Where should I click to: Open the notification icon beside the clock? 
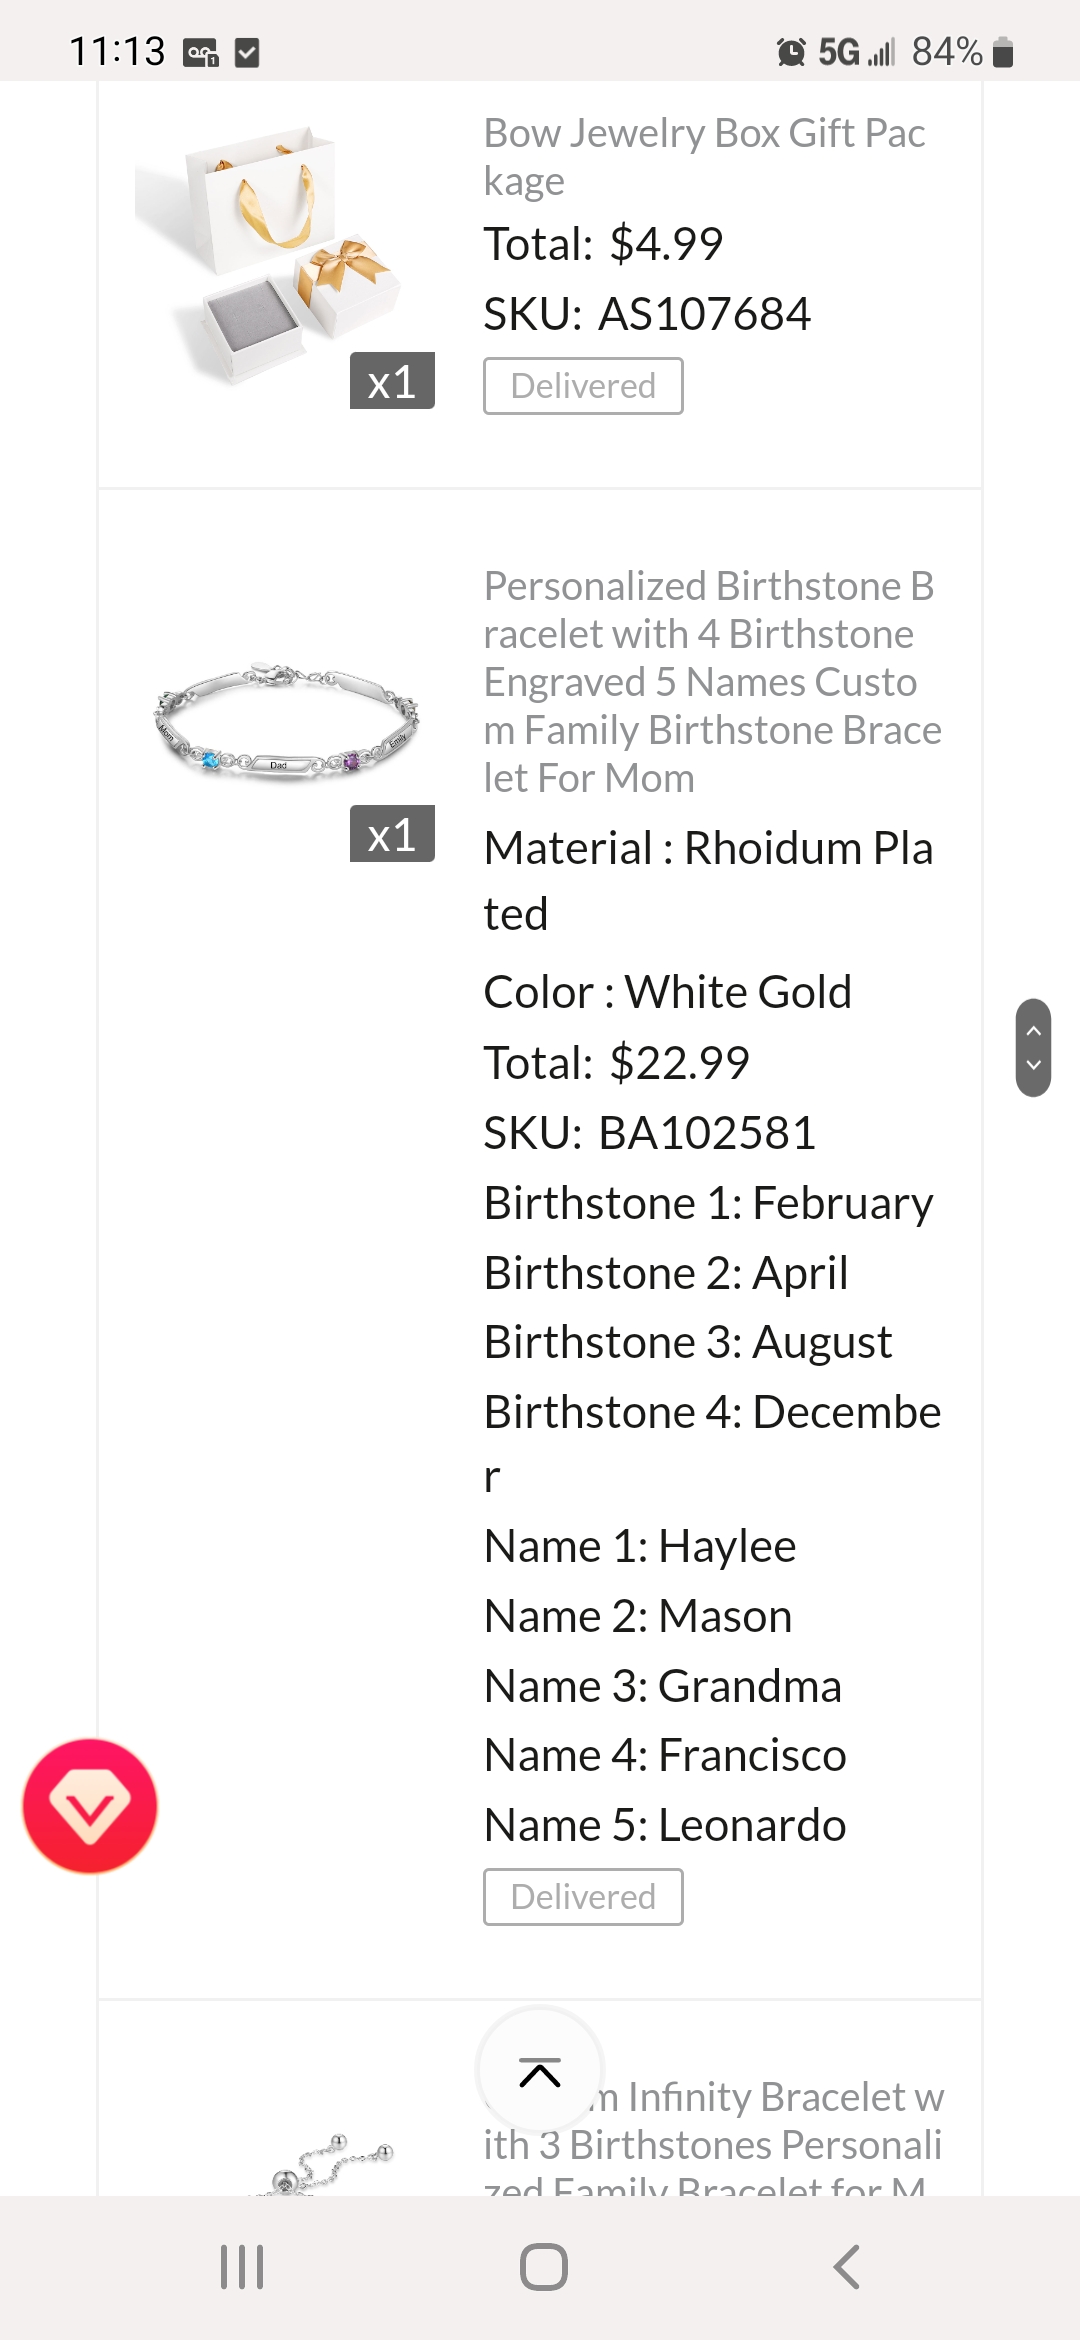tap(200, 50)
